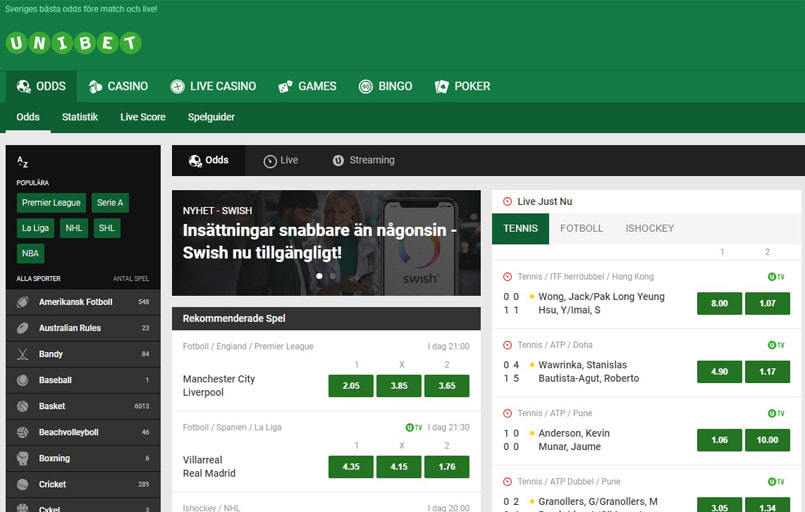
Task: Click the first banner carousel dot
Action: 319,276
